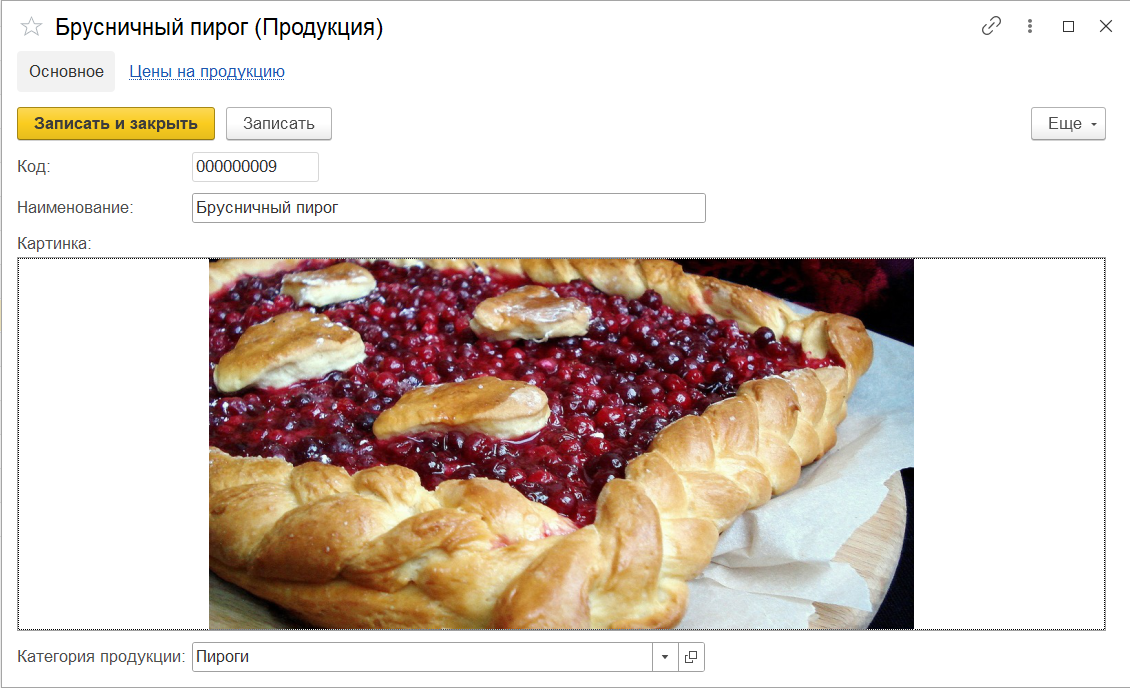Click the Записать button
Screen dimensions: 1130x688
pyautogui.click(x=279, y=124)
